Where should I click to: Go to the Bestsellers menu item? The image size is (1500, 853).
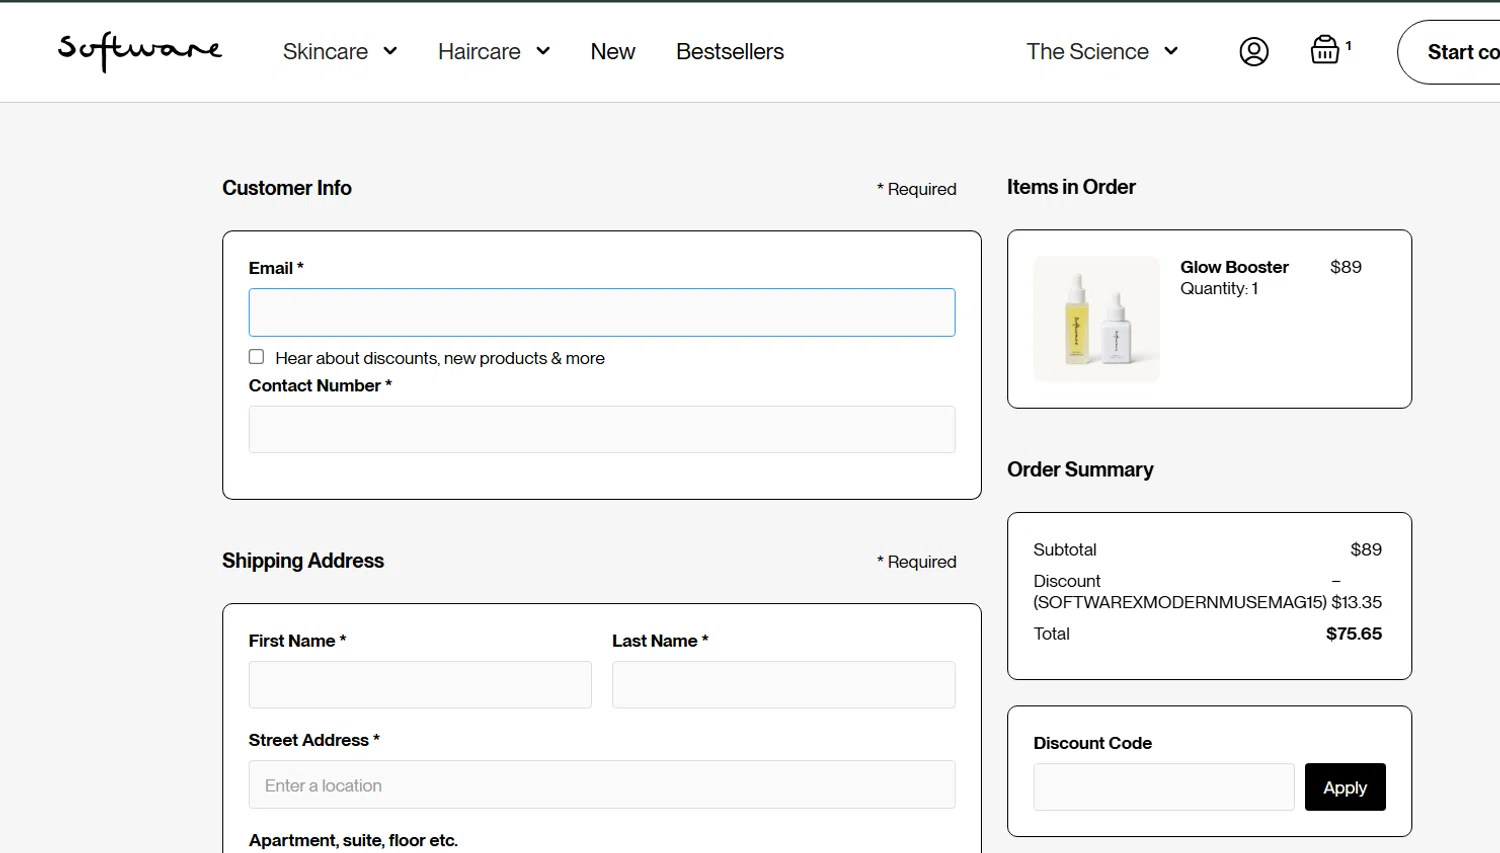pyautogui.click(x=730, y=51)
